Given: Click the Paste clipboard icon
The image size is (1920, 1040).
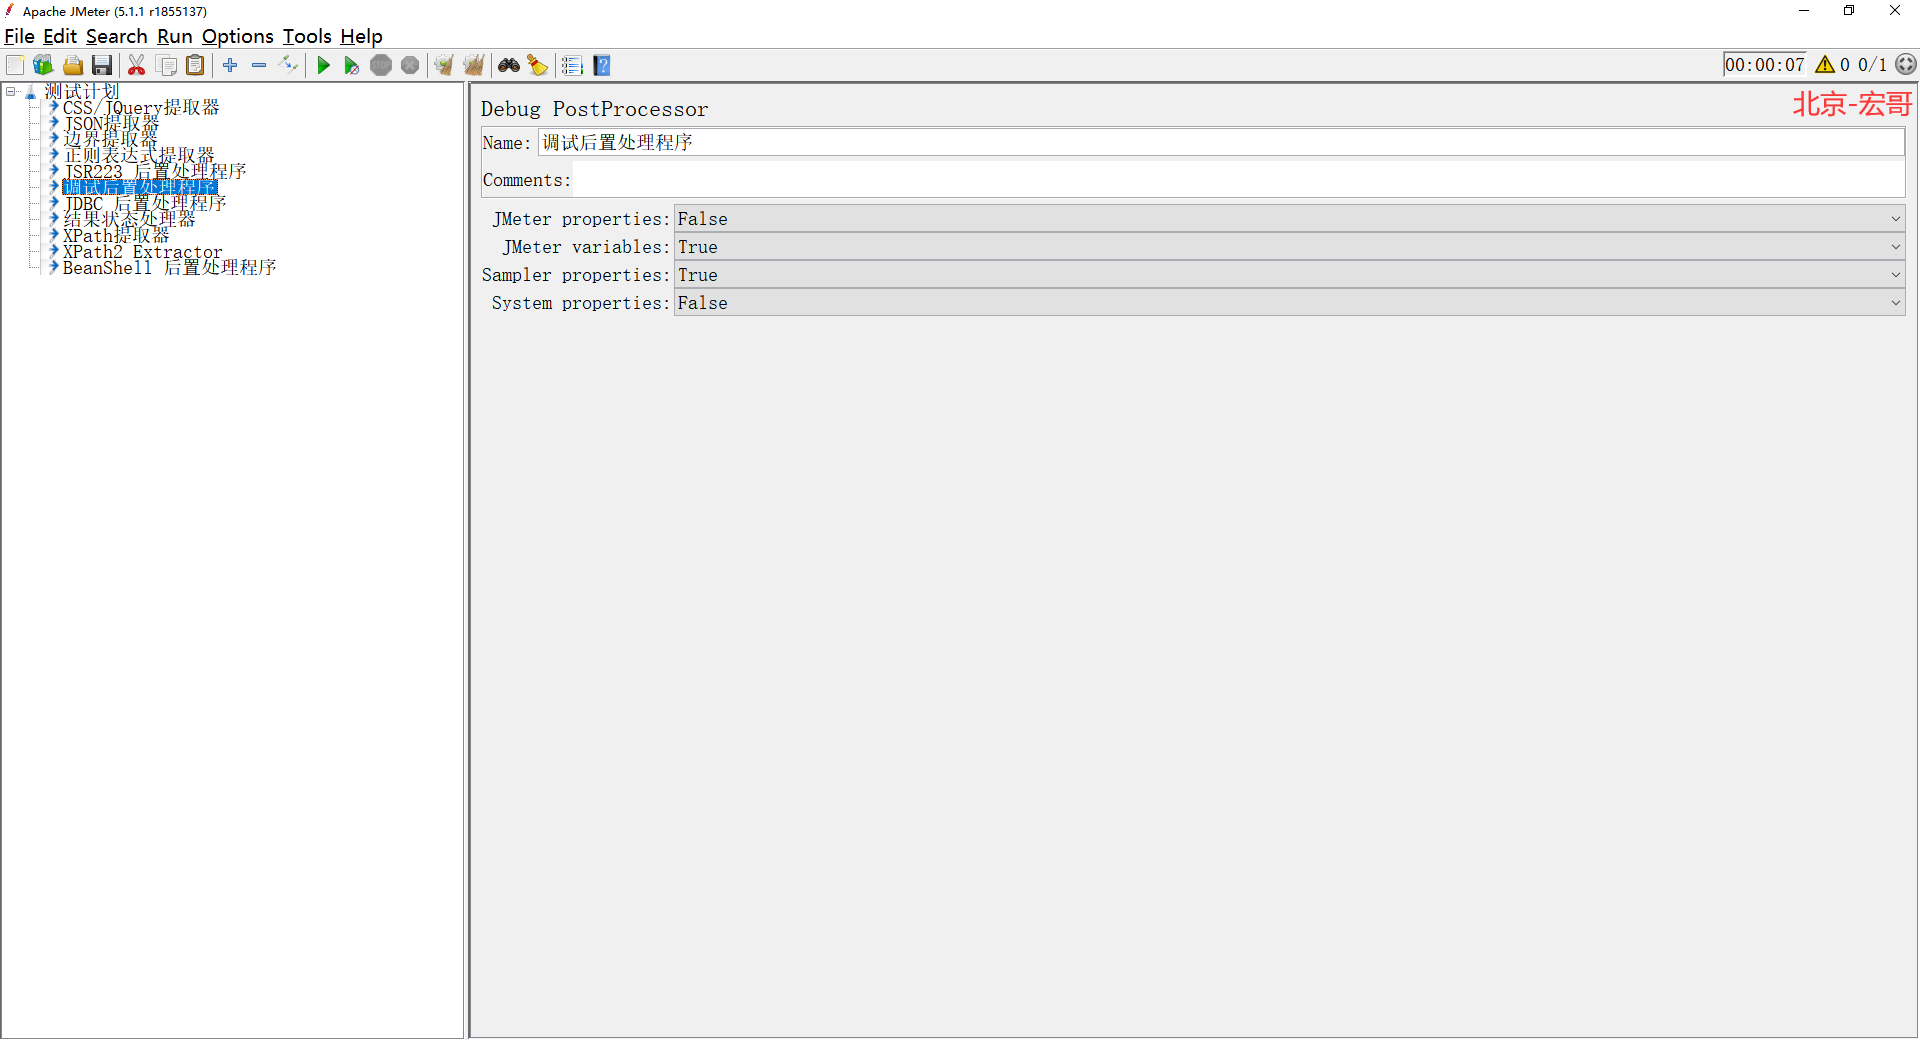Looking at the screenshot, I should click(x=196, y=65).
